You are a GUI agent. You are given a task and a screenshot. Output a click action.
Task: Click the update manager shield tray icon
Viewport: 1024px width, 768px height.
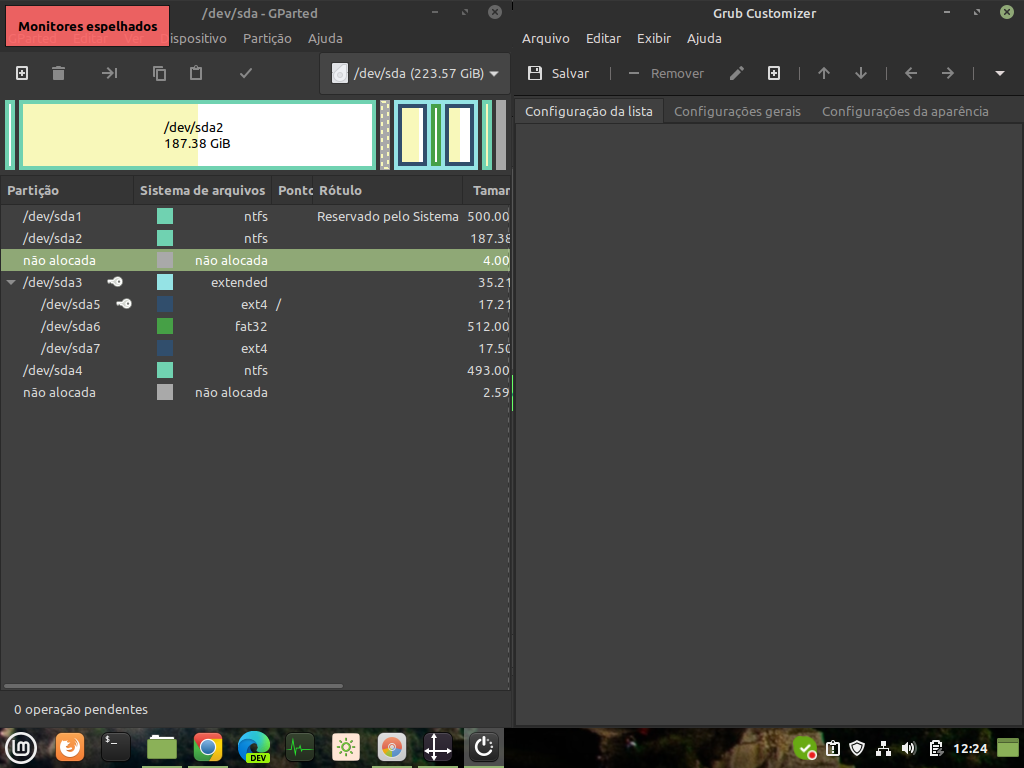pyautogui.click(x=857, y=748)
